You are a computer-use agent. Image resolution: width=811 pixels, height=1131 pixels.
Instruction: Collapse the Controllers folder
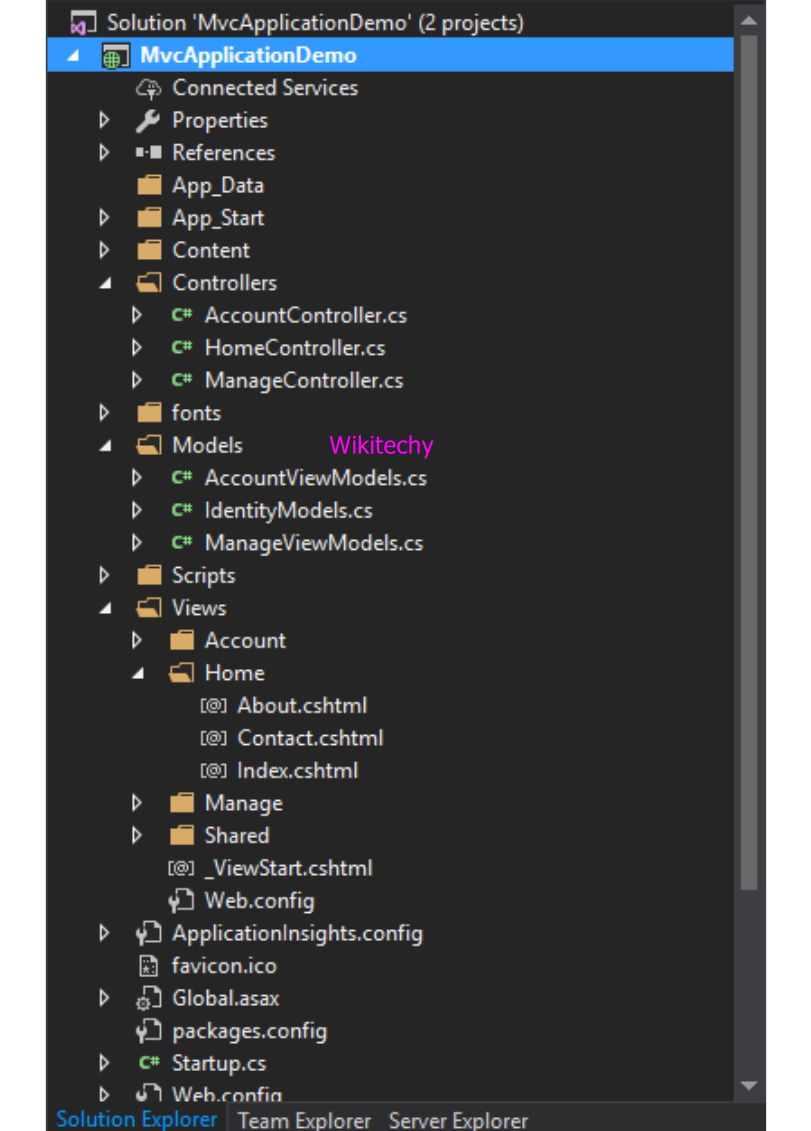pos(105,284)
